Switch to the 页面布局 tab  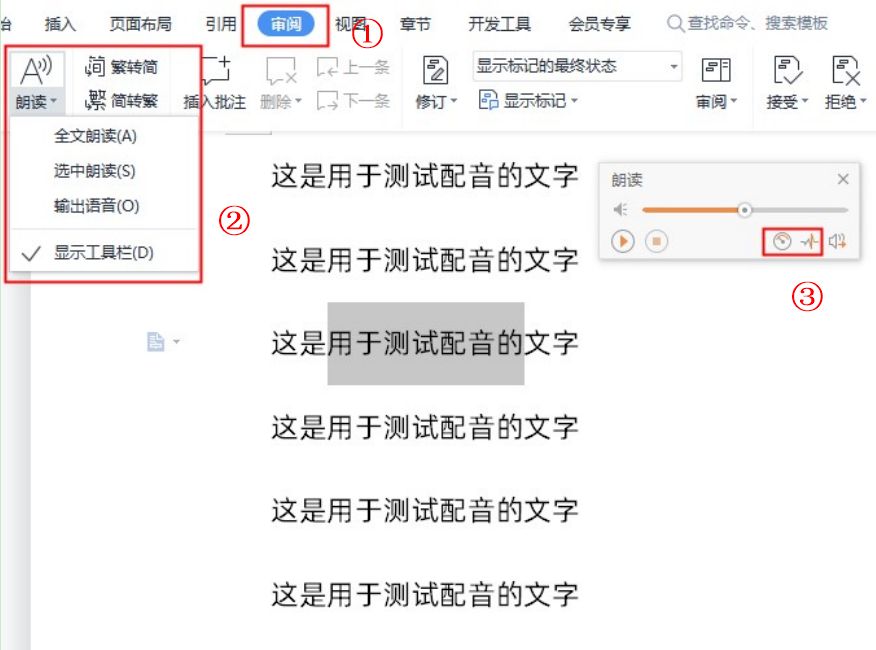pyautogui.click(x=140, y=24)
